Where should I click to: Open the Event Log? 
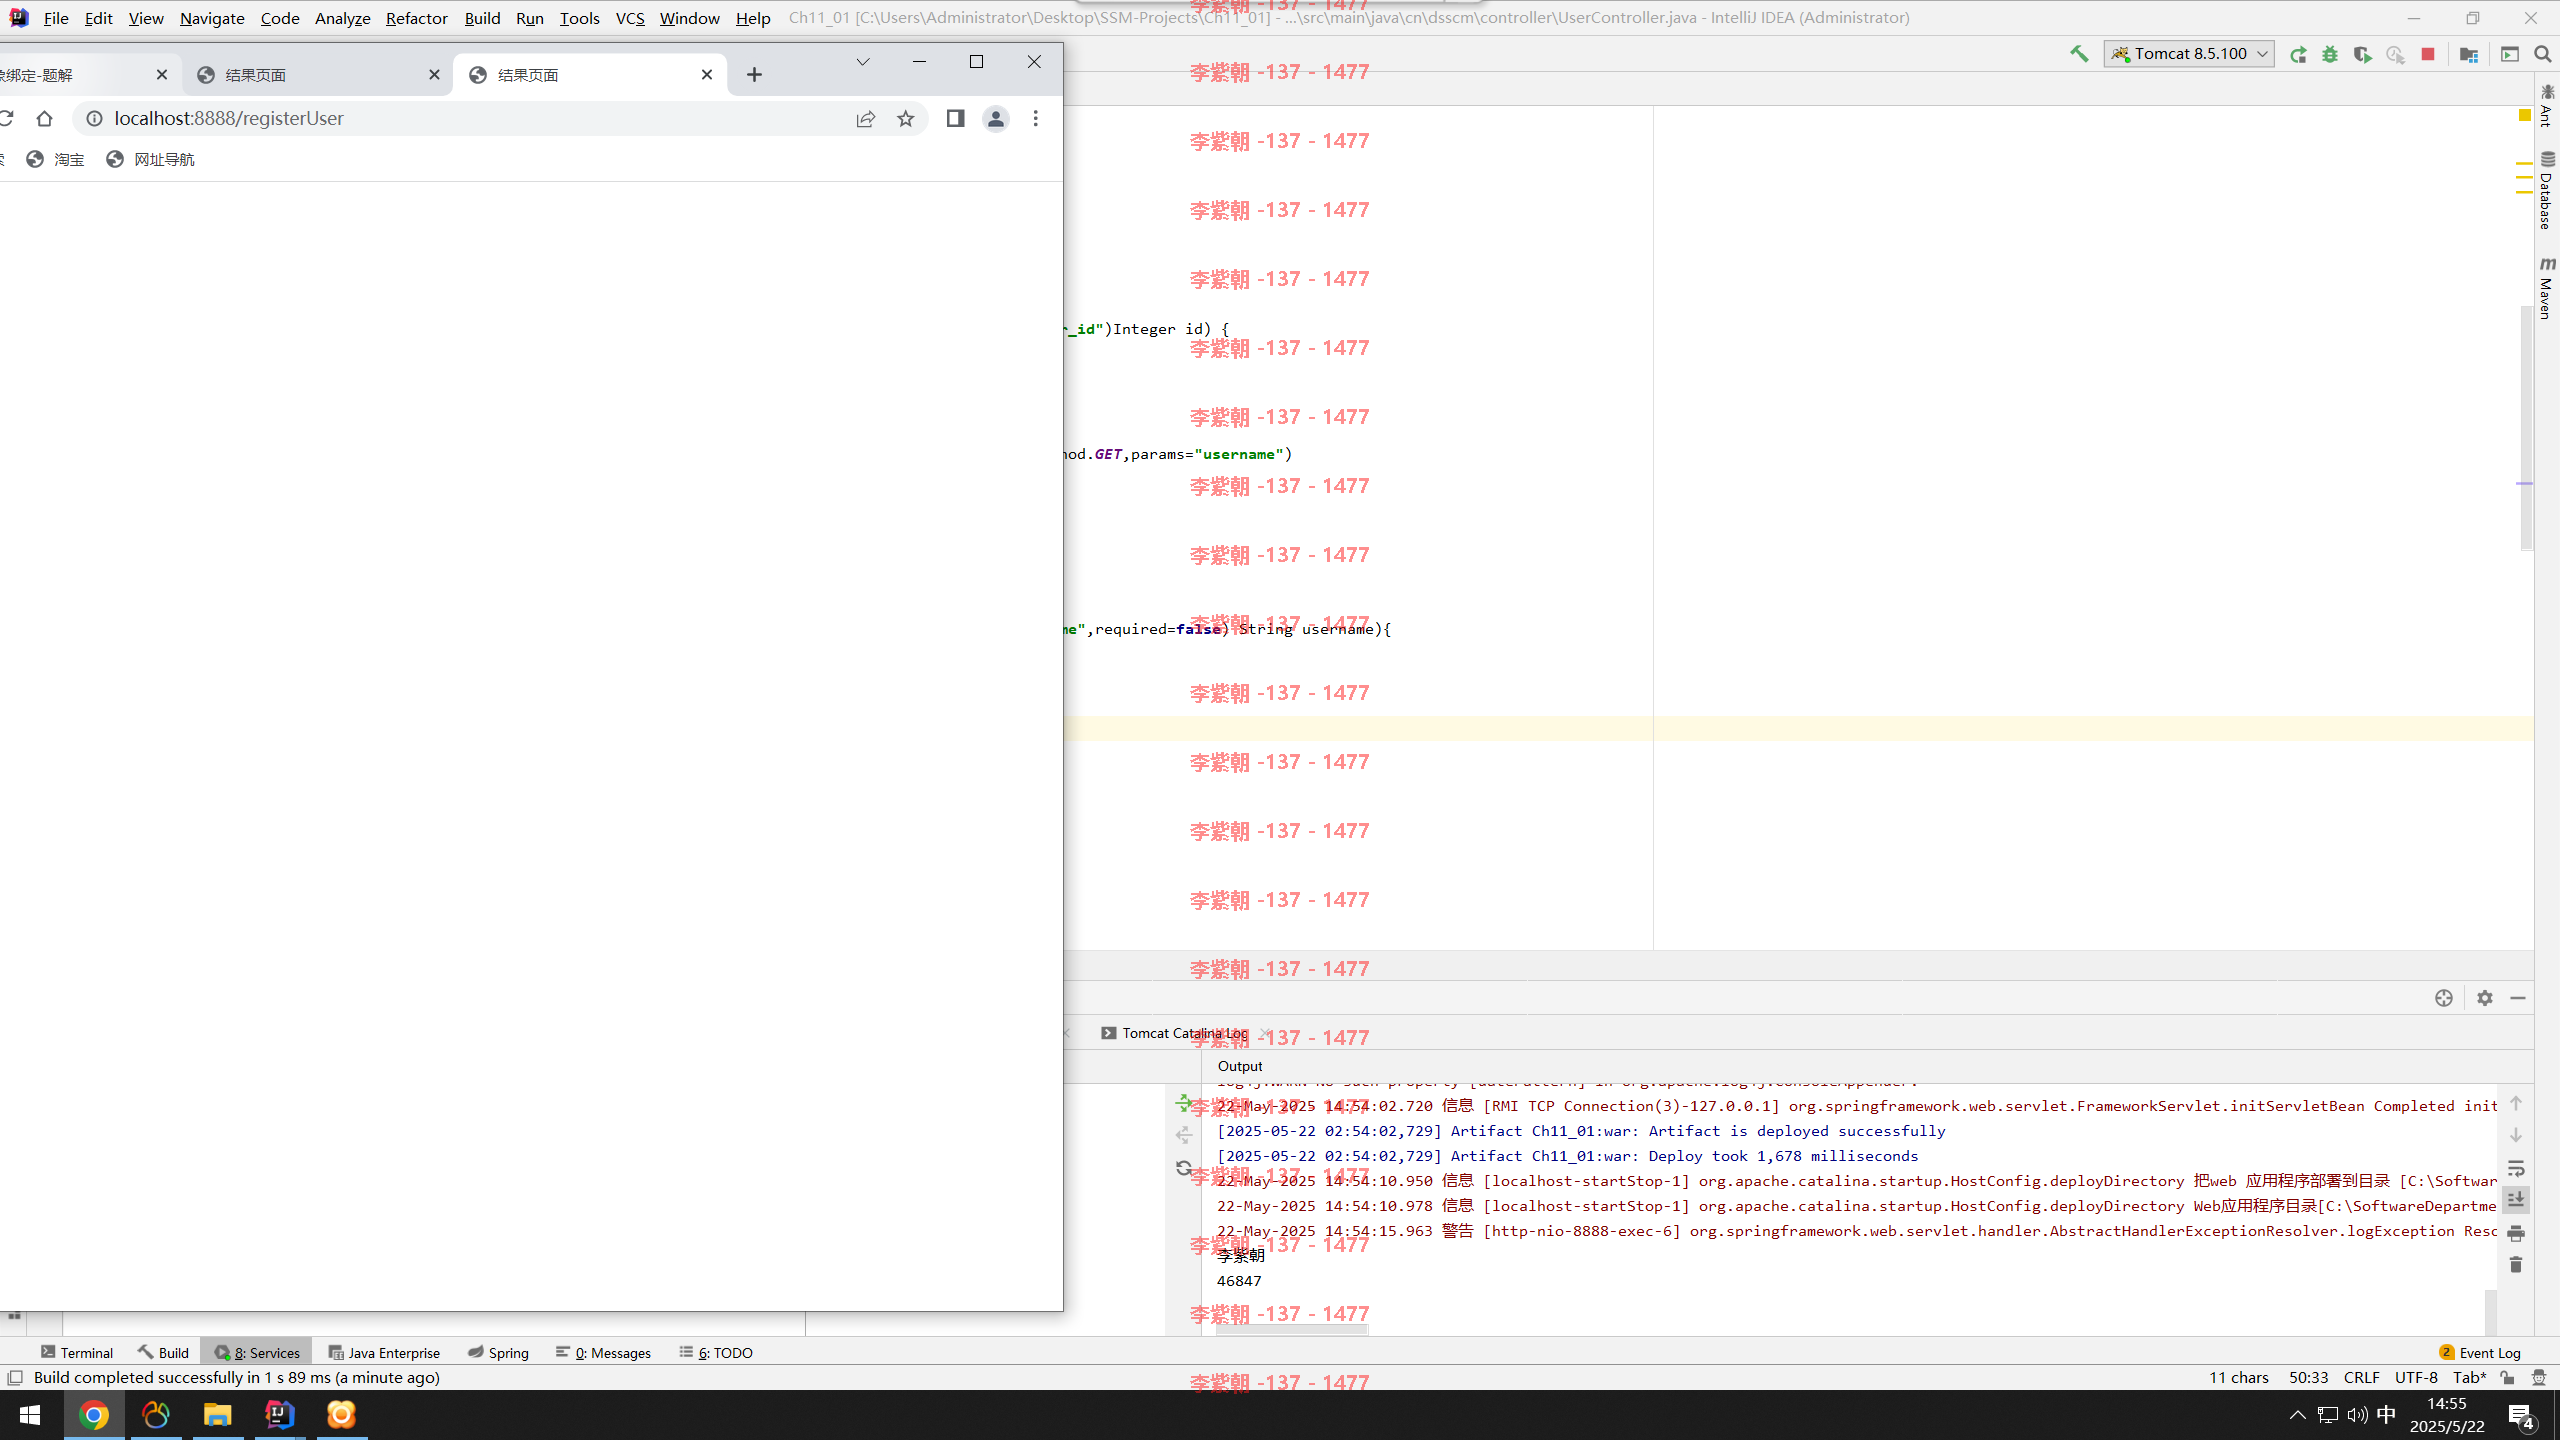2480,1352
